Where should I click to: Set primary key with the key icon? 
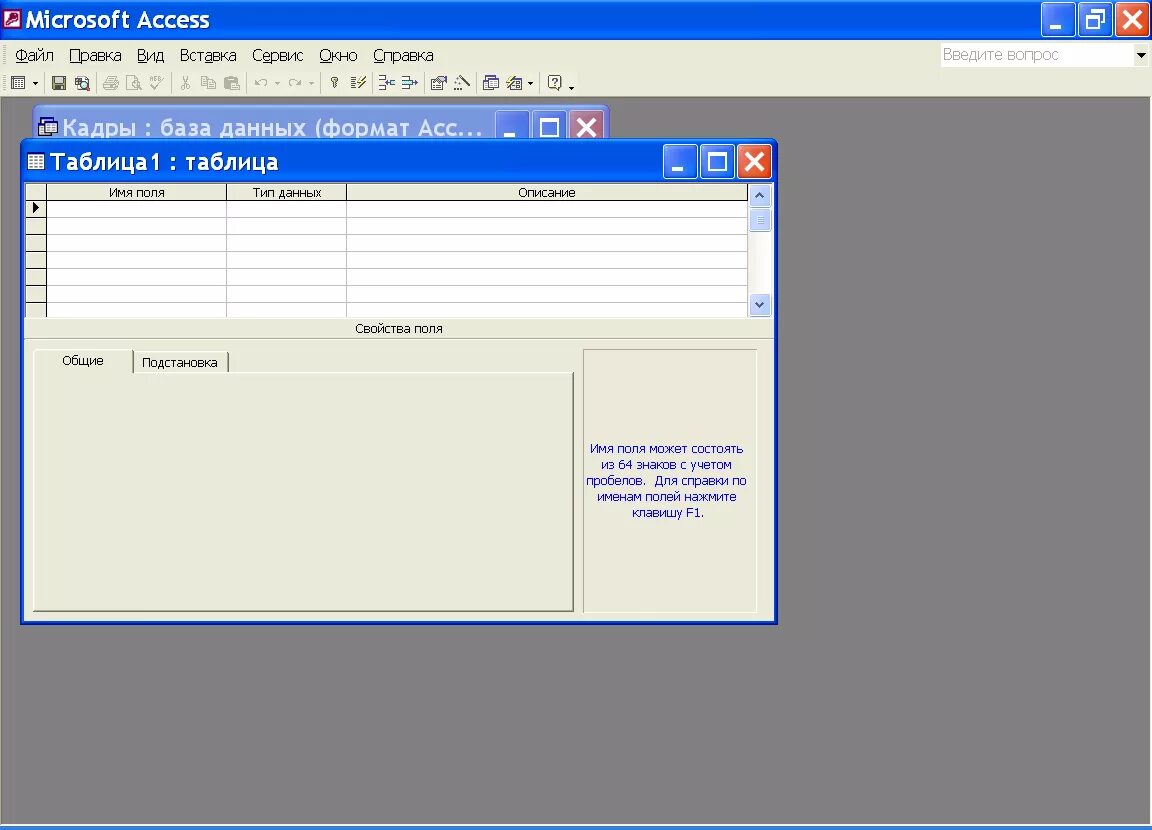click(x=334, y=83)
